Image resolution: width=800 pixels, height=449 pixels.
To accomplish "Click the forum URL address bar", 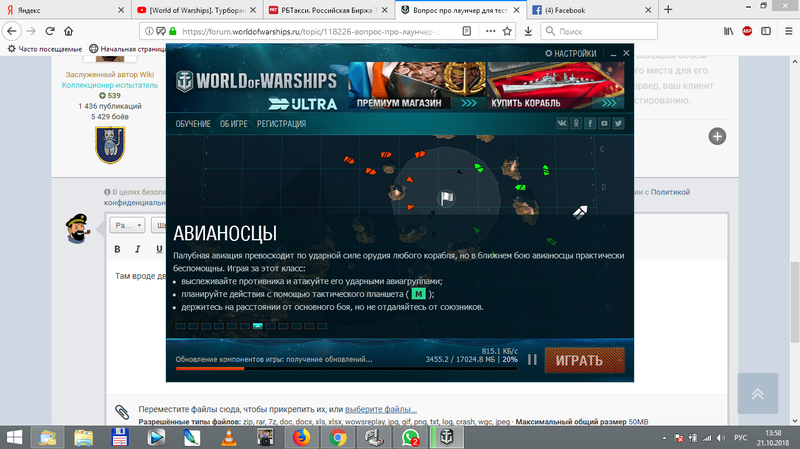I will pyautogui.click(x=311, y=32).
